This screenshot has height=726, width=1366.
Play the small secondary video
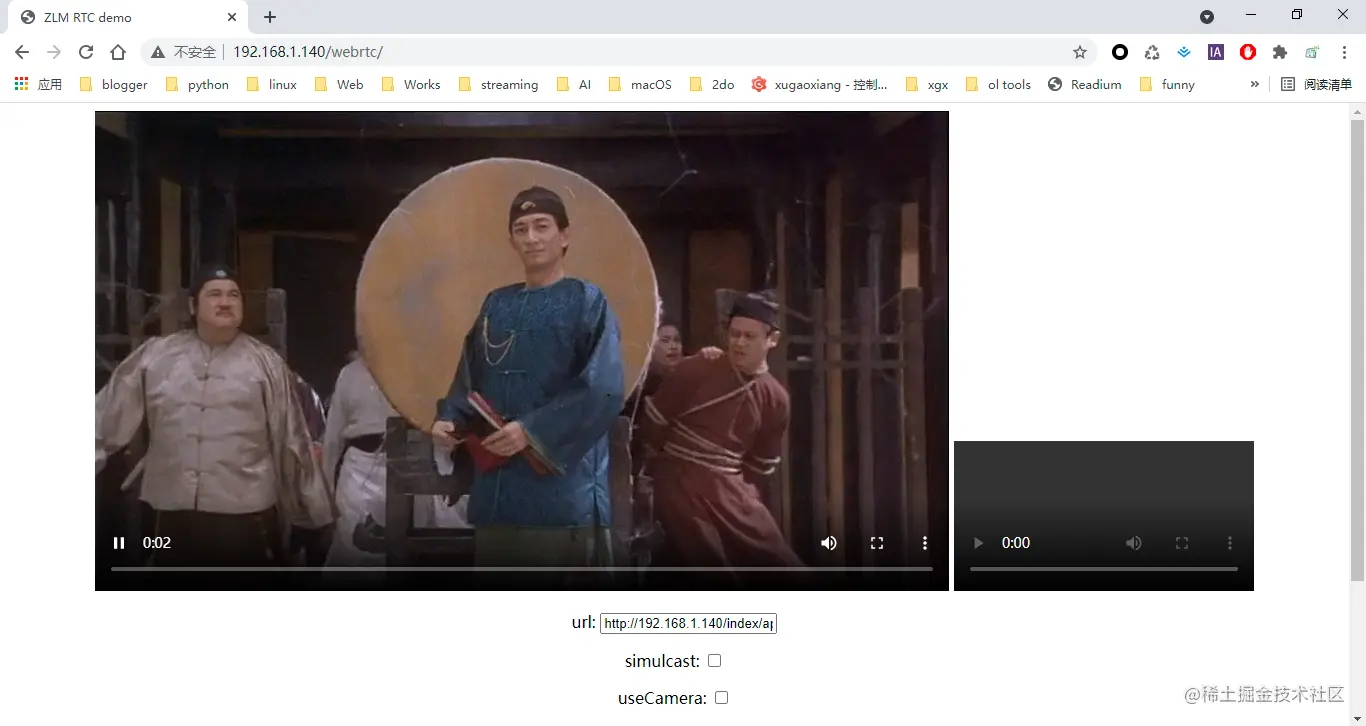pos(978,543)
